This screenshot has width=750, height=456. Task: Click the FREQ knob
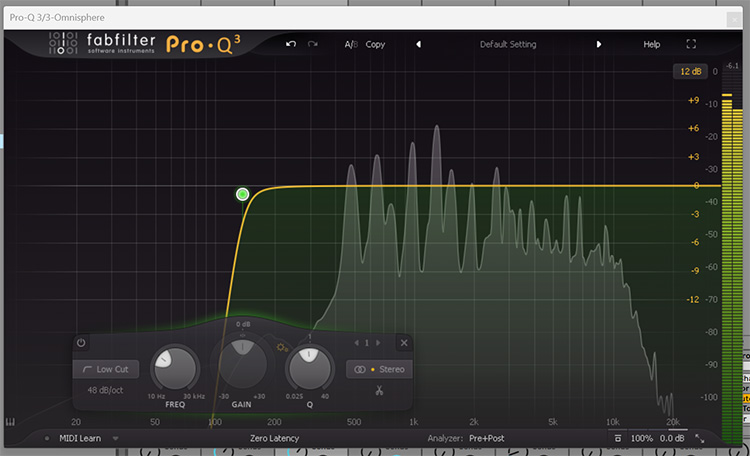point(175,369)
